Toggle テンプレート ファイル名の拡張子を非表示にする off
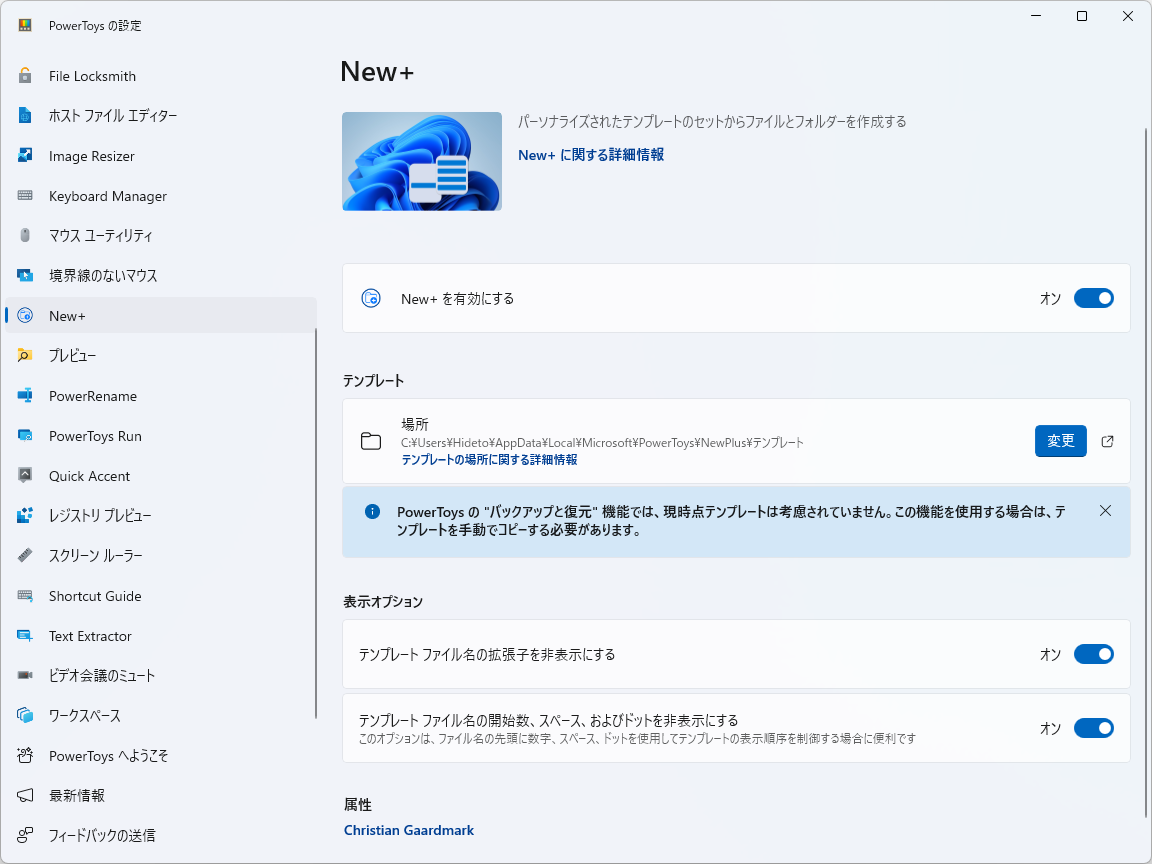Image resolution: width=1152 pixels, height=864 pixels. pyautogui.click(x=1094, y=654)
